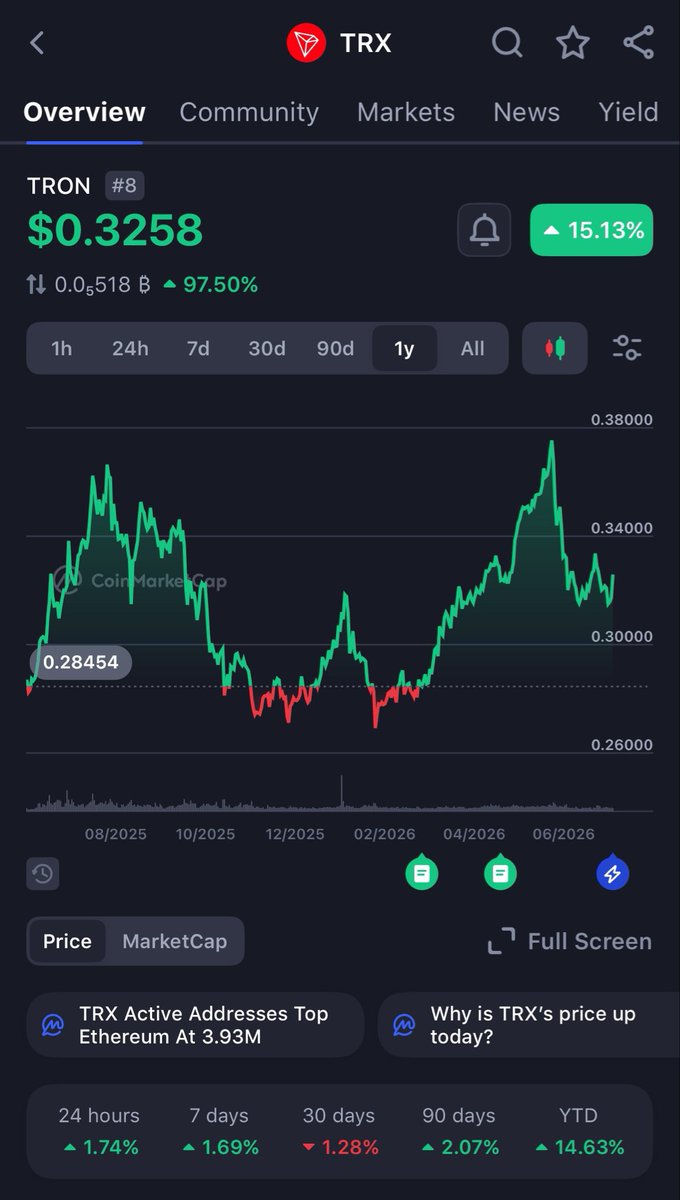Tap the red TRON logo icon
The width and height of the screenshot is (680, 1200).
click(306, 43)
